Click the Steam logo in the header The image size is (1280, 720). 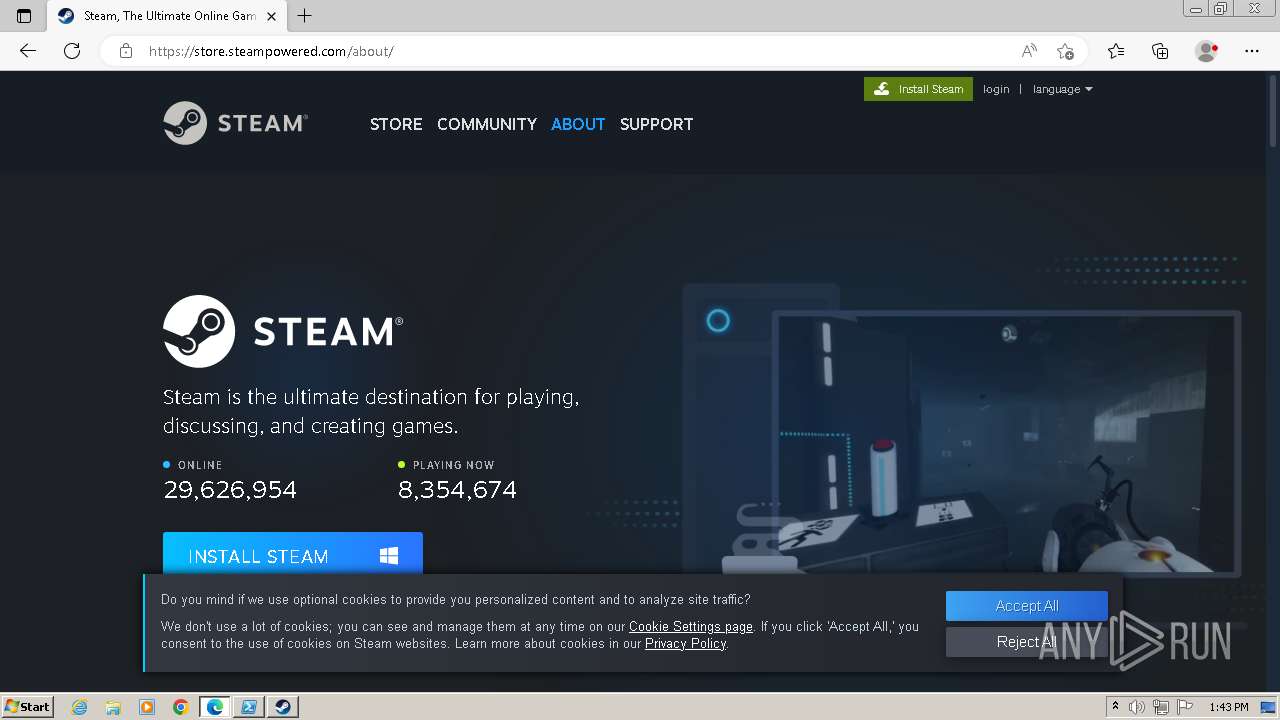[x=236, y=123]
